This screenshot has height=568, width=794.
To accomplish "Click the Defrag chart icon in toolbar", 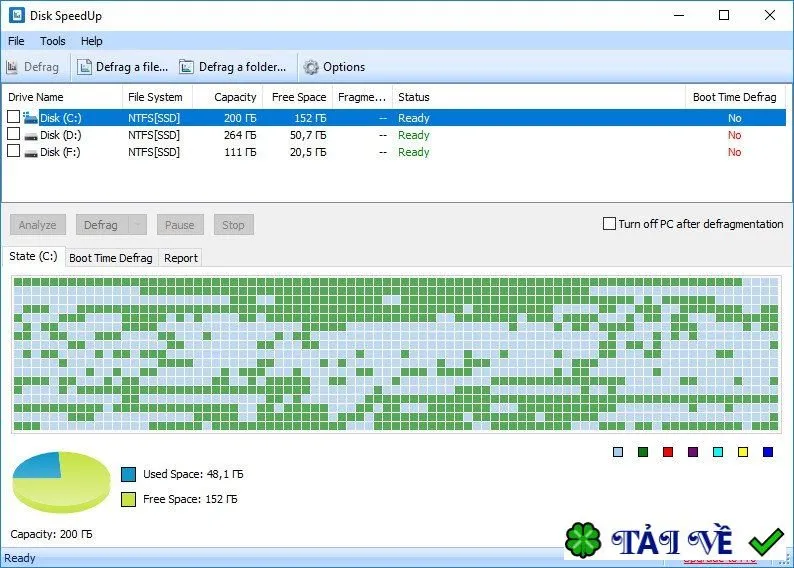I will 12,67.
